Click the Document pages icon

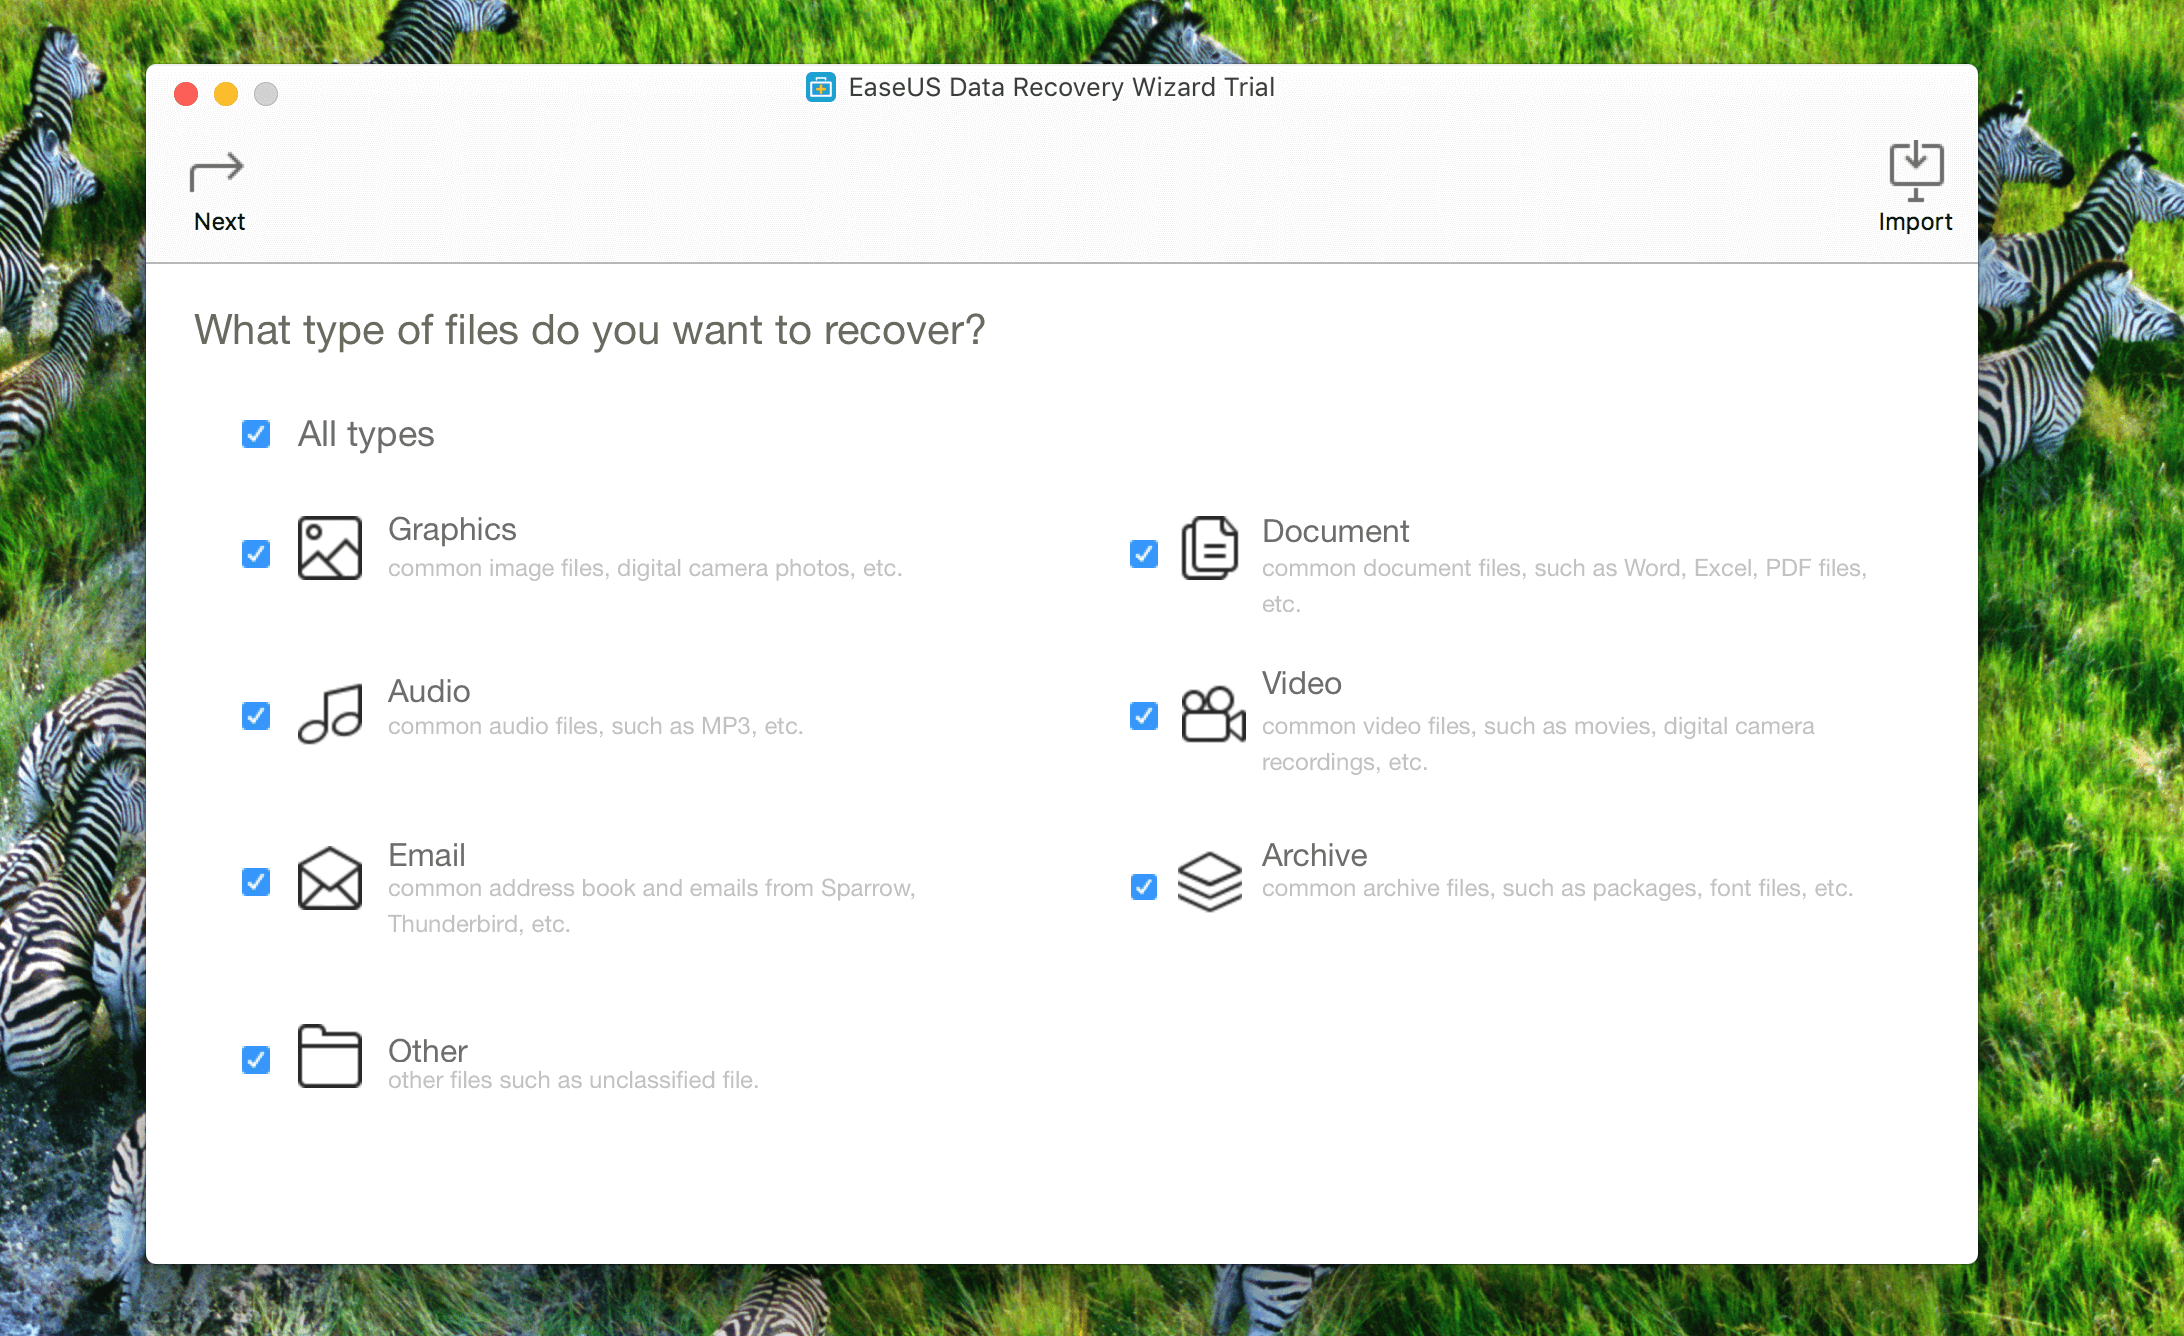pyautogui.click(x=1209, y=548)
